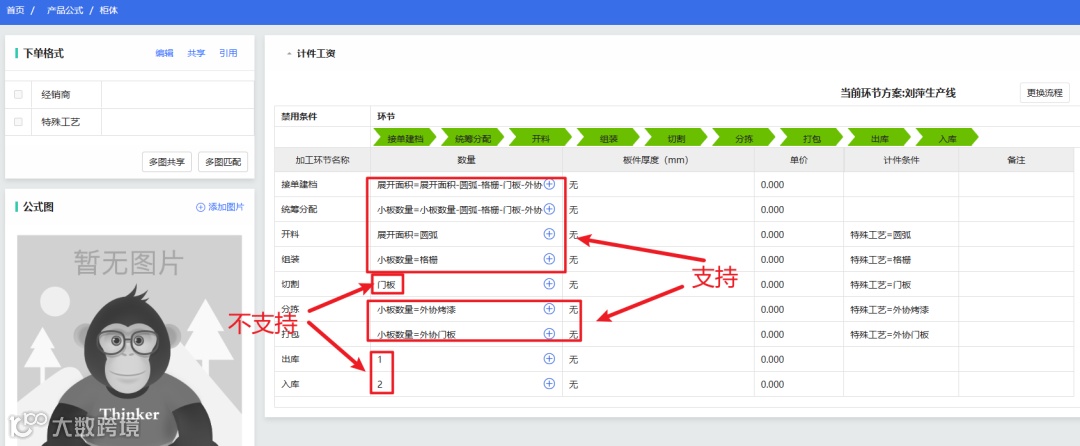Click plus icon in 组装 quantity cell
1080x446 pixels.
point(549,259)
